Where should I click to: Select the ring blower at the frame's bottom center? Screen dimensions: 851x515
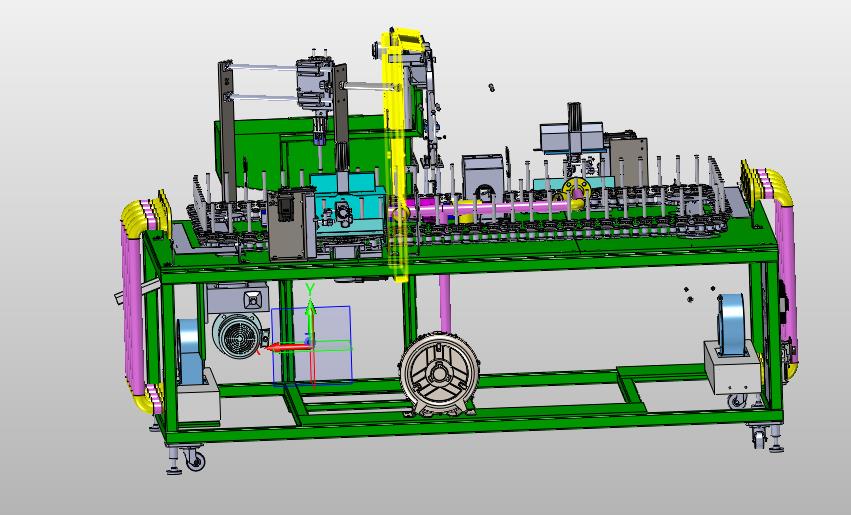coord(440,375)
